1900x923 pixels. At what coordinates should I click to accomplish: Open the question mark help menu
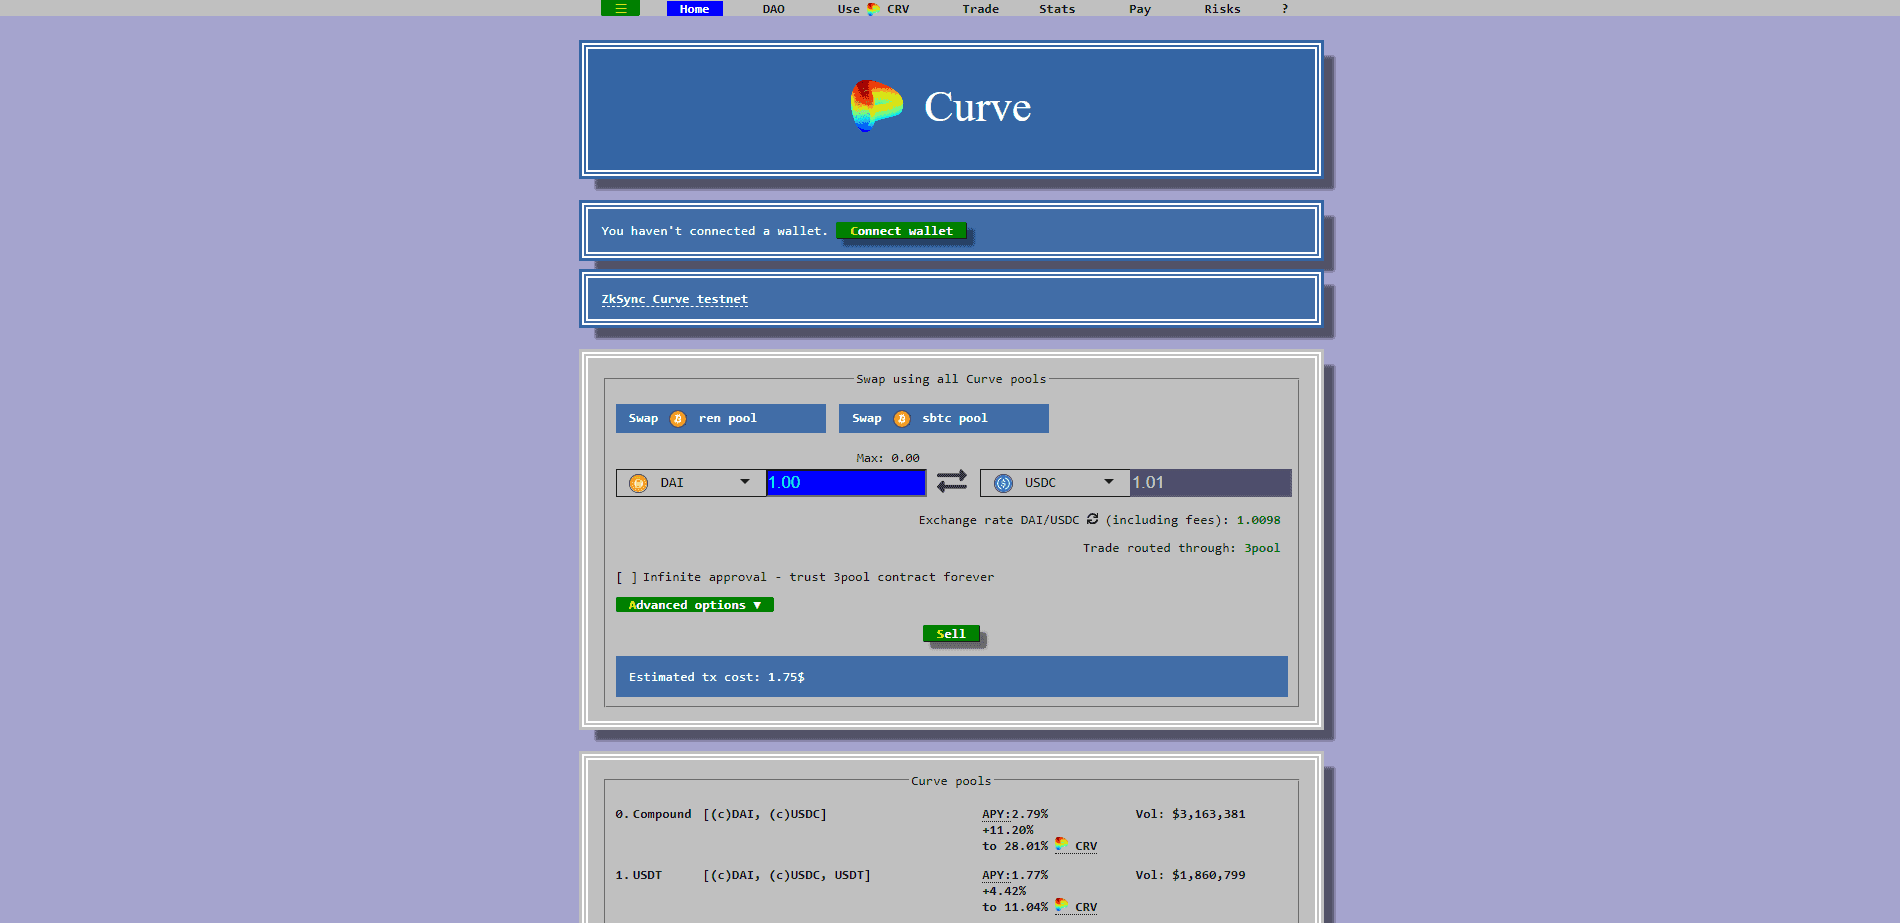(1285, 9)
